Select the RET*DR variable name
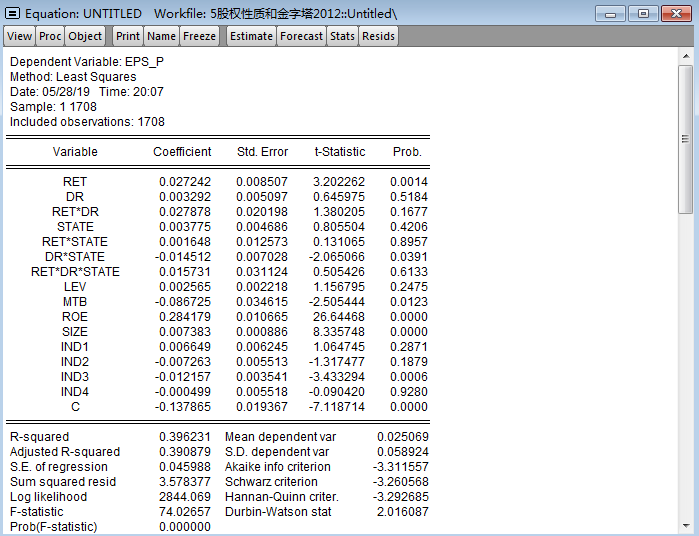Image resolution: width=699 pixels, height=536 pixels. 75,212
